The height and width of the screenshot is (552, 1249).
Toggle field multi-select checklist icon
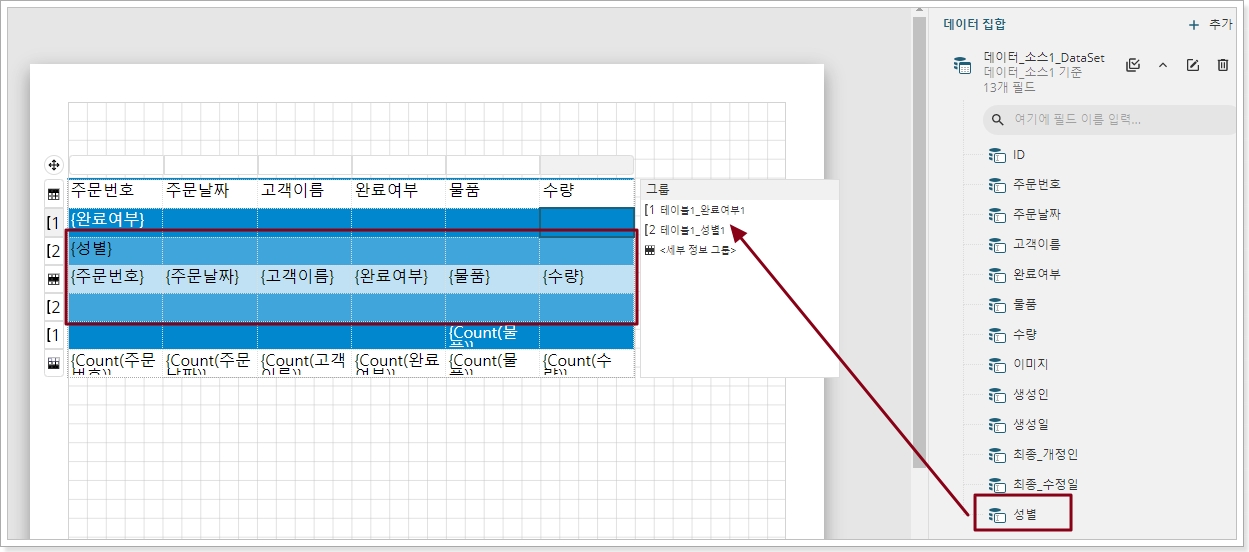point(1132,65)
